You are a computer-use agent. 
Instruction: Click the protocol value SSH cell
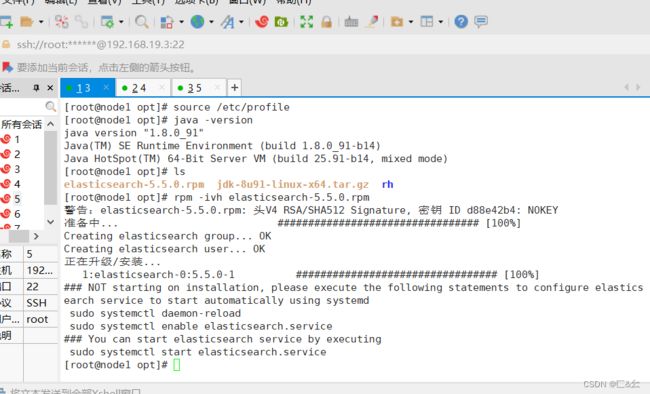pyautogui.click(x=41, y=303)
